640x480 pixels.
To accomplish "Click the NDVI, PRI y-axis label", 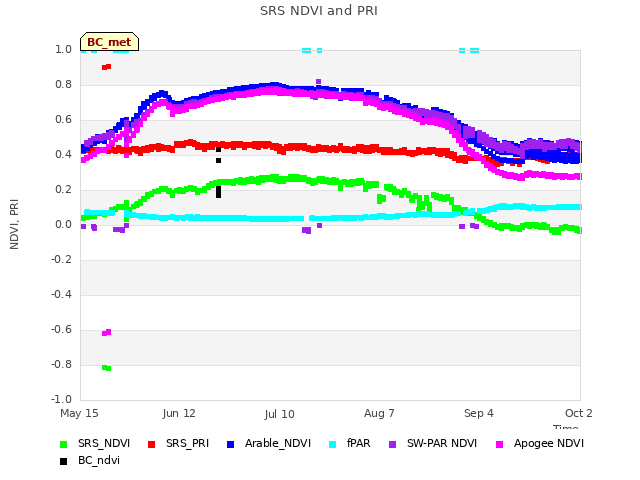I will [14, 224].
